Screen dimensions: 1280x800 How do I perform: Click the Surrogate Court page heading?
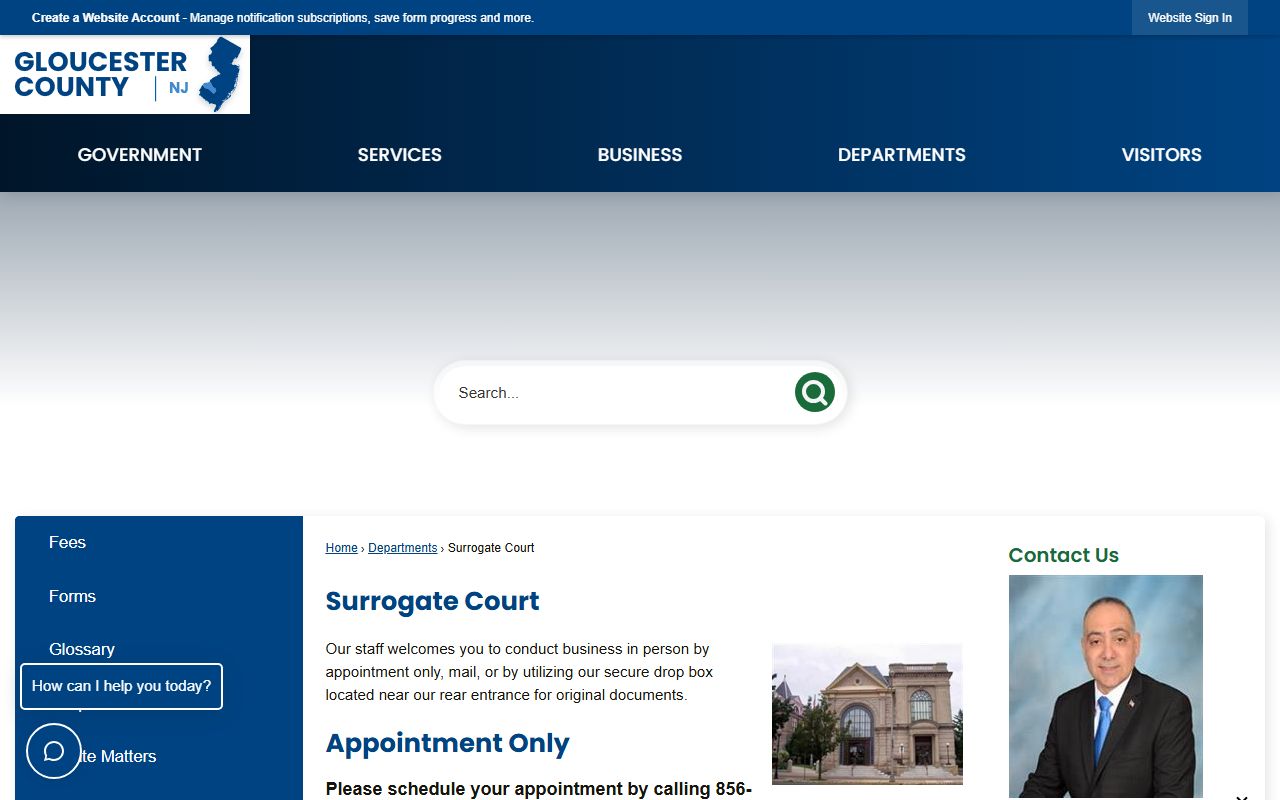point(432,601)
